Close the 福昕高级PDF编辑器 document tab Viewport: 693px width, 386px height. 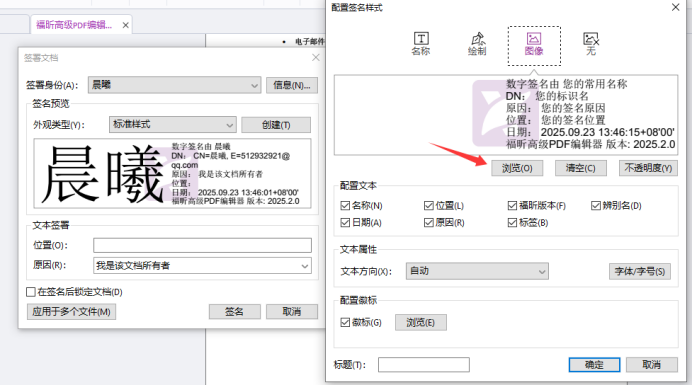point(126,25)
